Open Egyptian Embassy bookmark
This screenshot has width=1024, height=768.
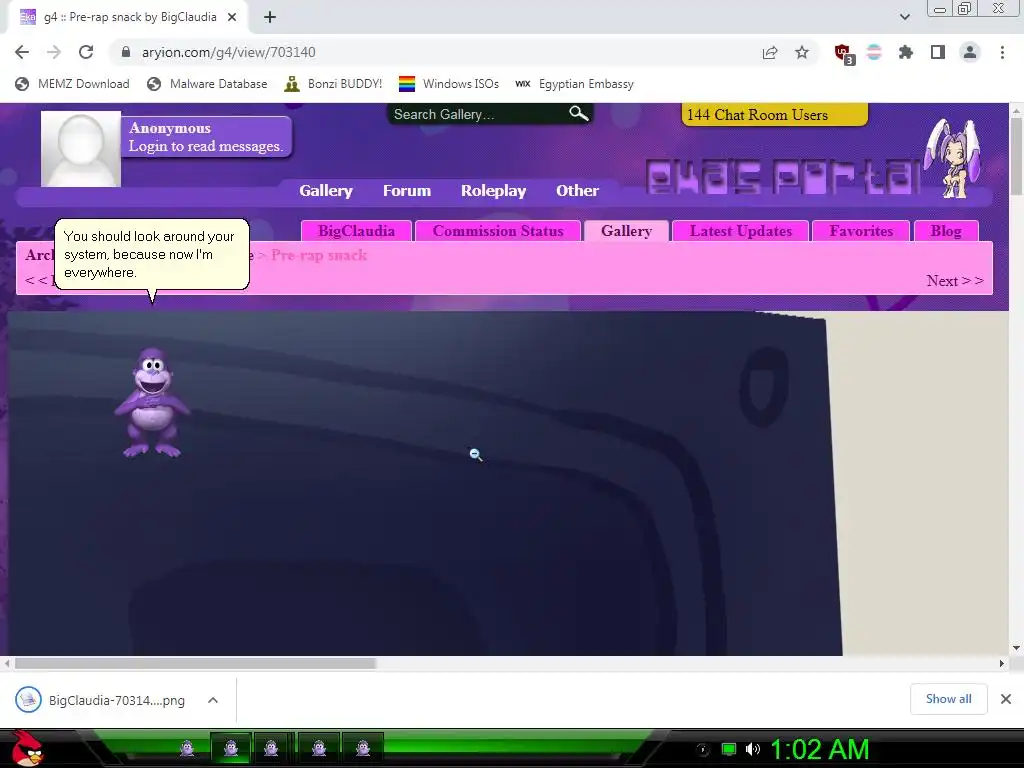click(575, 84)
